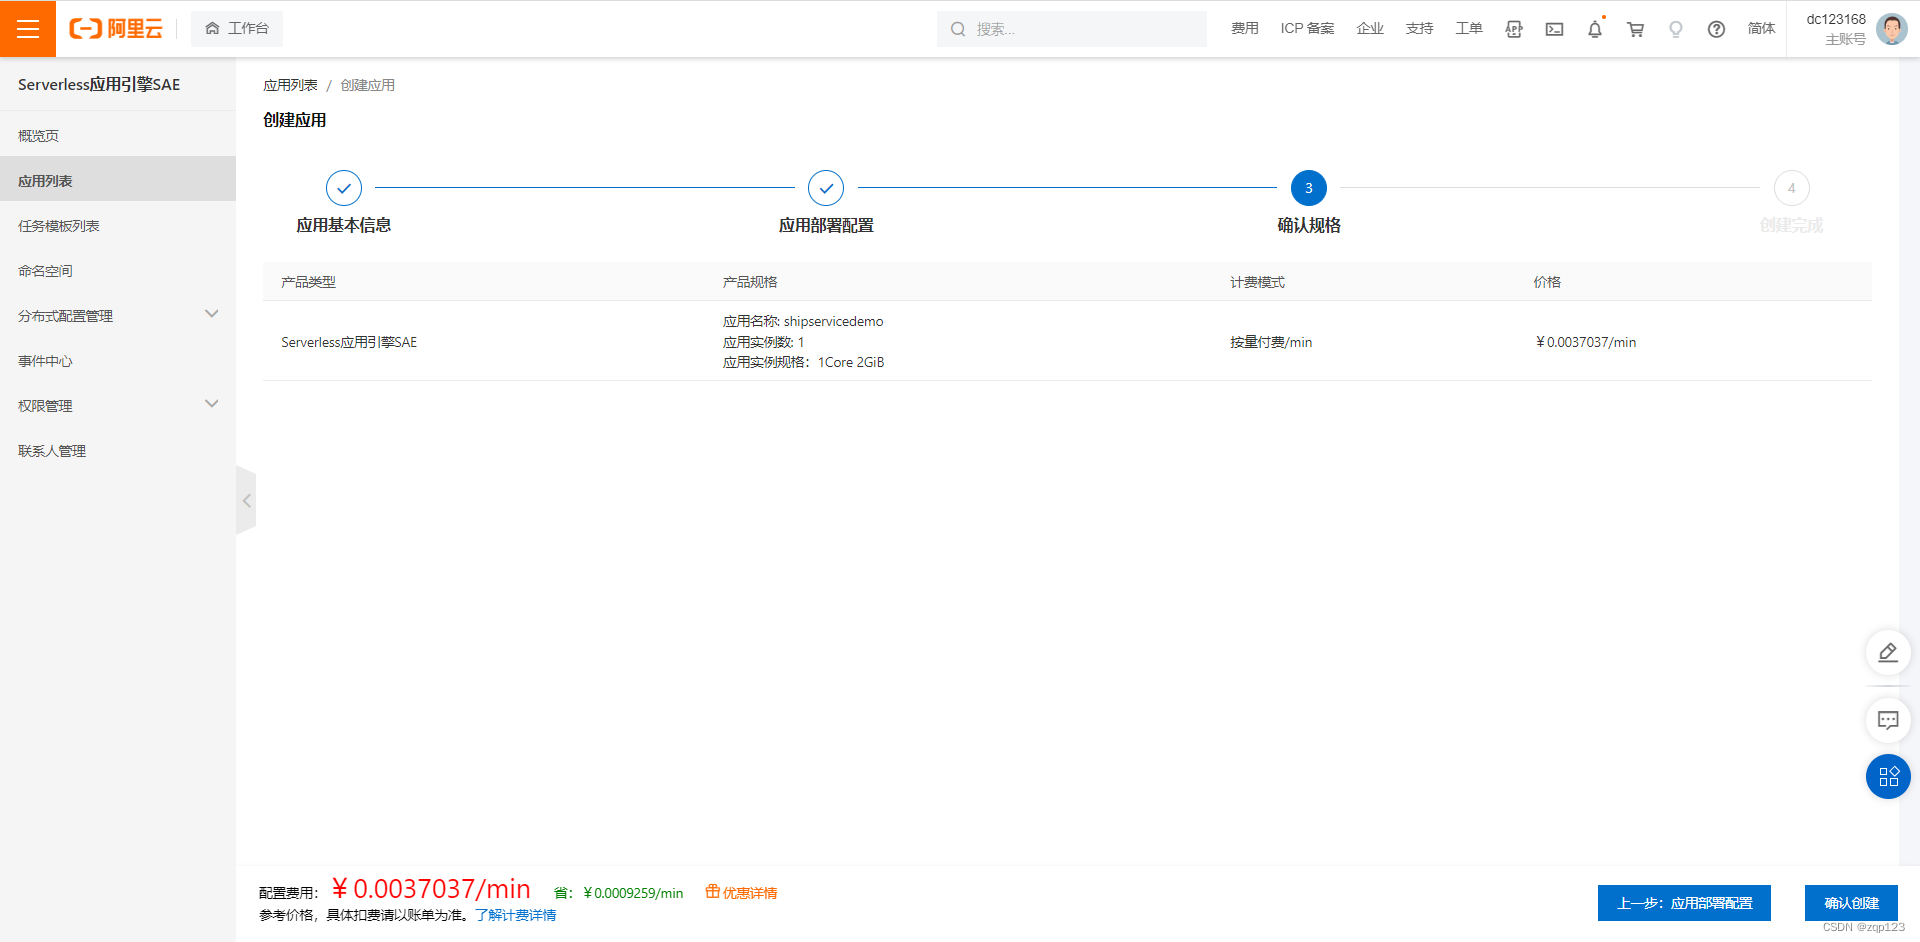The image size is (1920, 942).
Task: Open the chat feedback icon on right edge
Action: 1888,720
